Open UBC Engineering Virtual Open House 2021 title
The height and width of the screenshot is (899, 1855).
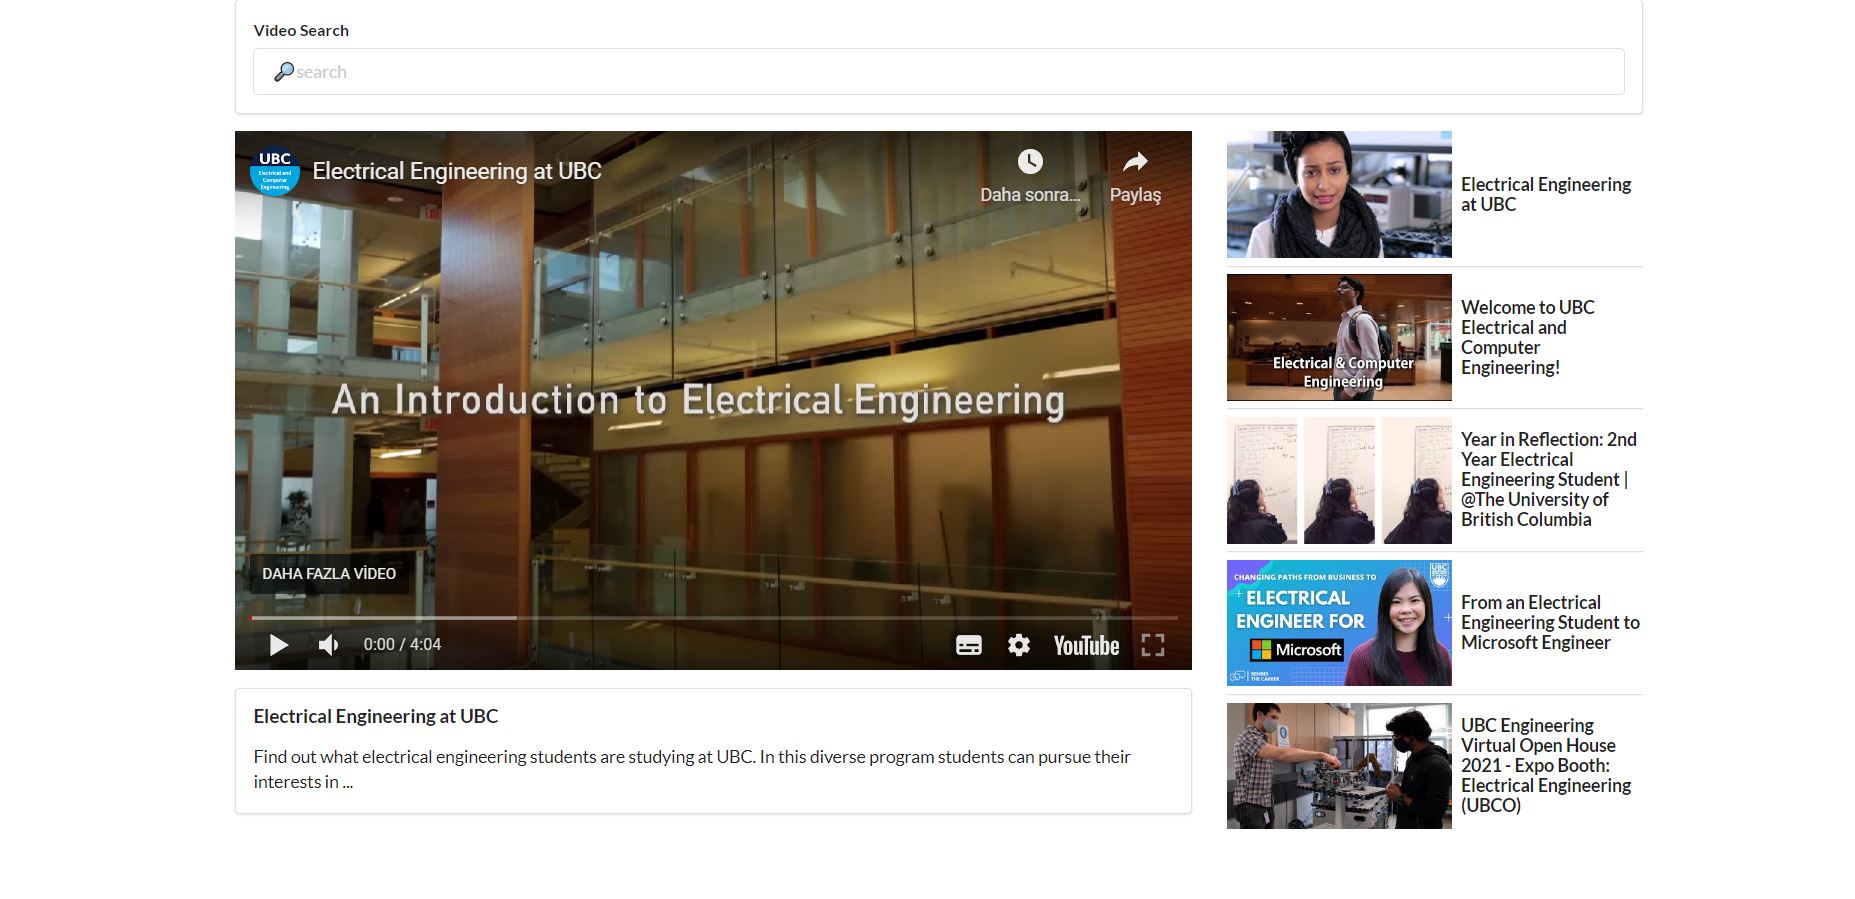pos(1546,765)
